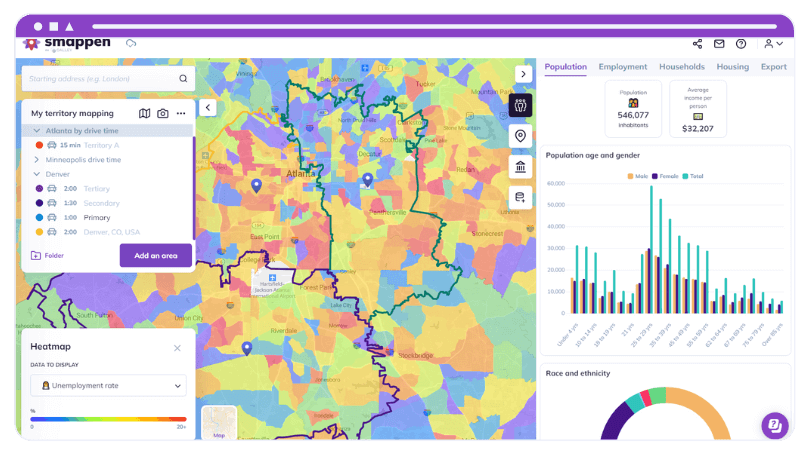Click the map pin southwest of Riverdale
810x454 pixels.
click(x=247, y=348)
